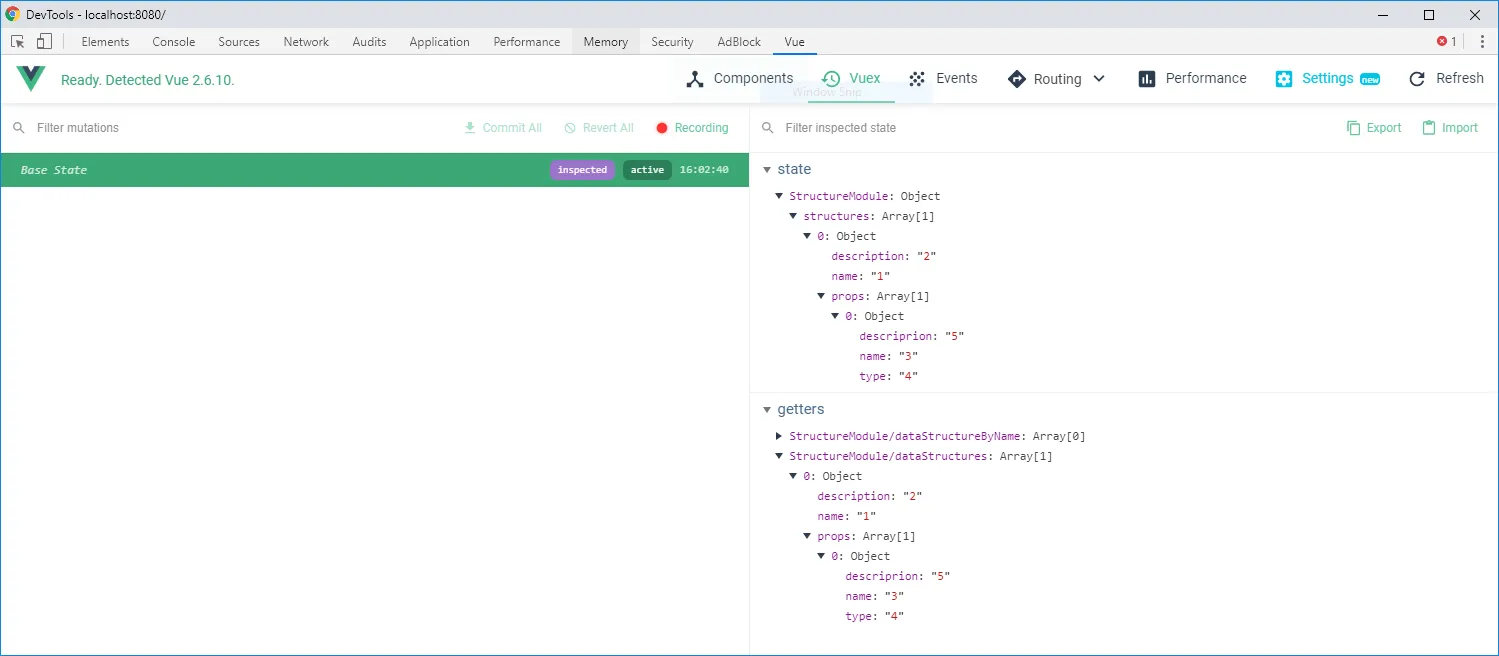This screenshot has height=656, width=1499.
Task: Click descriprion: "5" in getters tree
Action: pos(898,576)
